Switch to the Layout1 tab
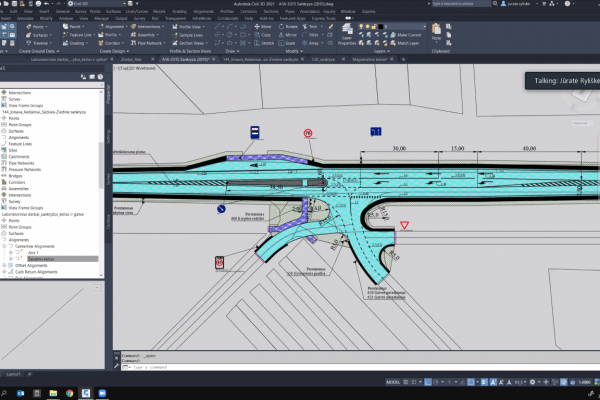The image size is (600, 400). click(13, 374)
